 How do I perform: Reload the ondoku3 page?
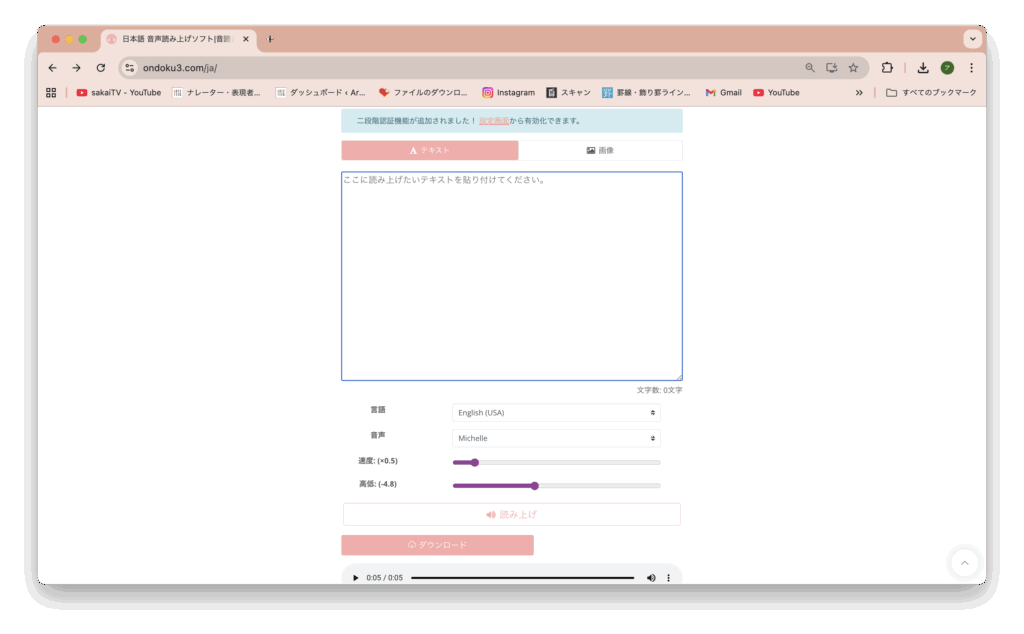[100, 68]
